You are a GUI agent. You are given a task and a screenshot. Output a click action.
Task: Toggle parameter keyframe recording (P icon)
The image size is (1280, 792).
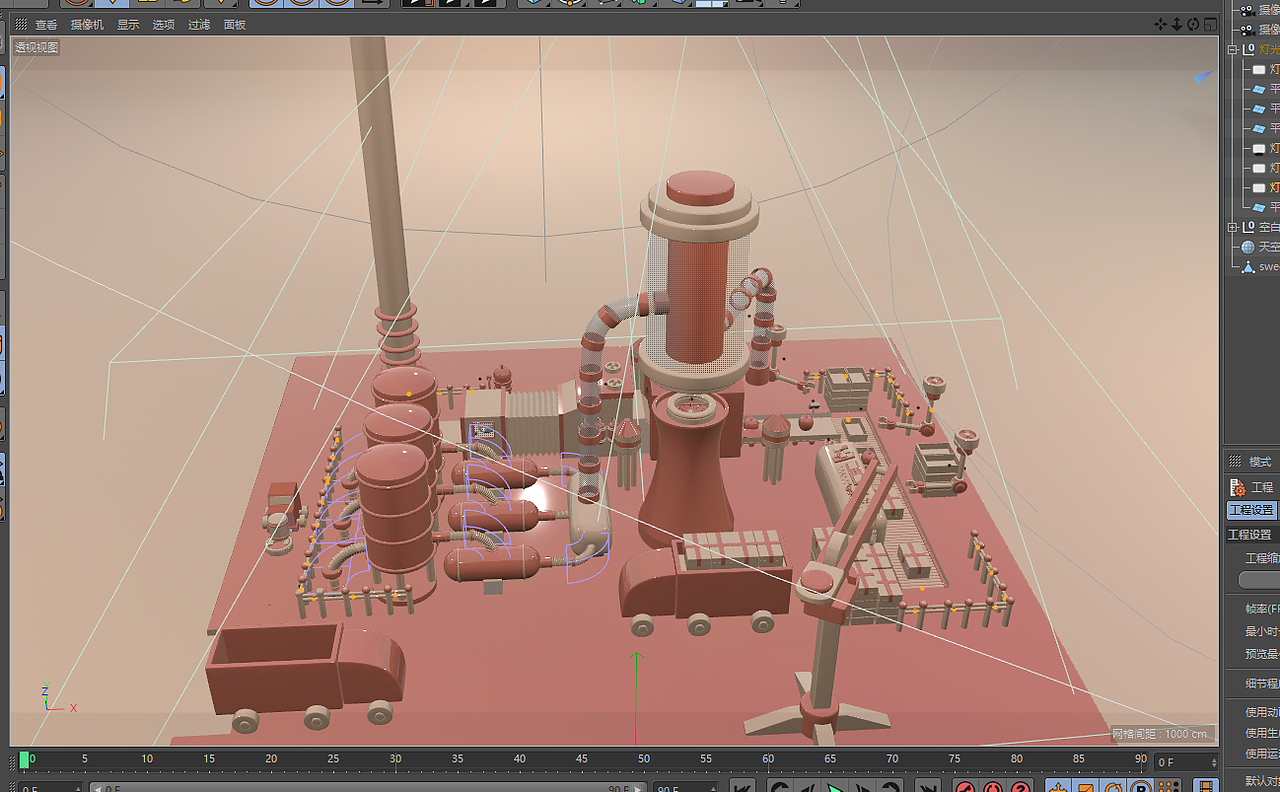pos(1139,788)
